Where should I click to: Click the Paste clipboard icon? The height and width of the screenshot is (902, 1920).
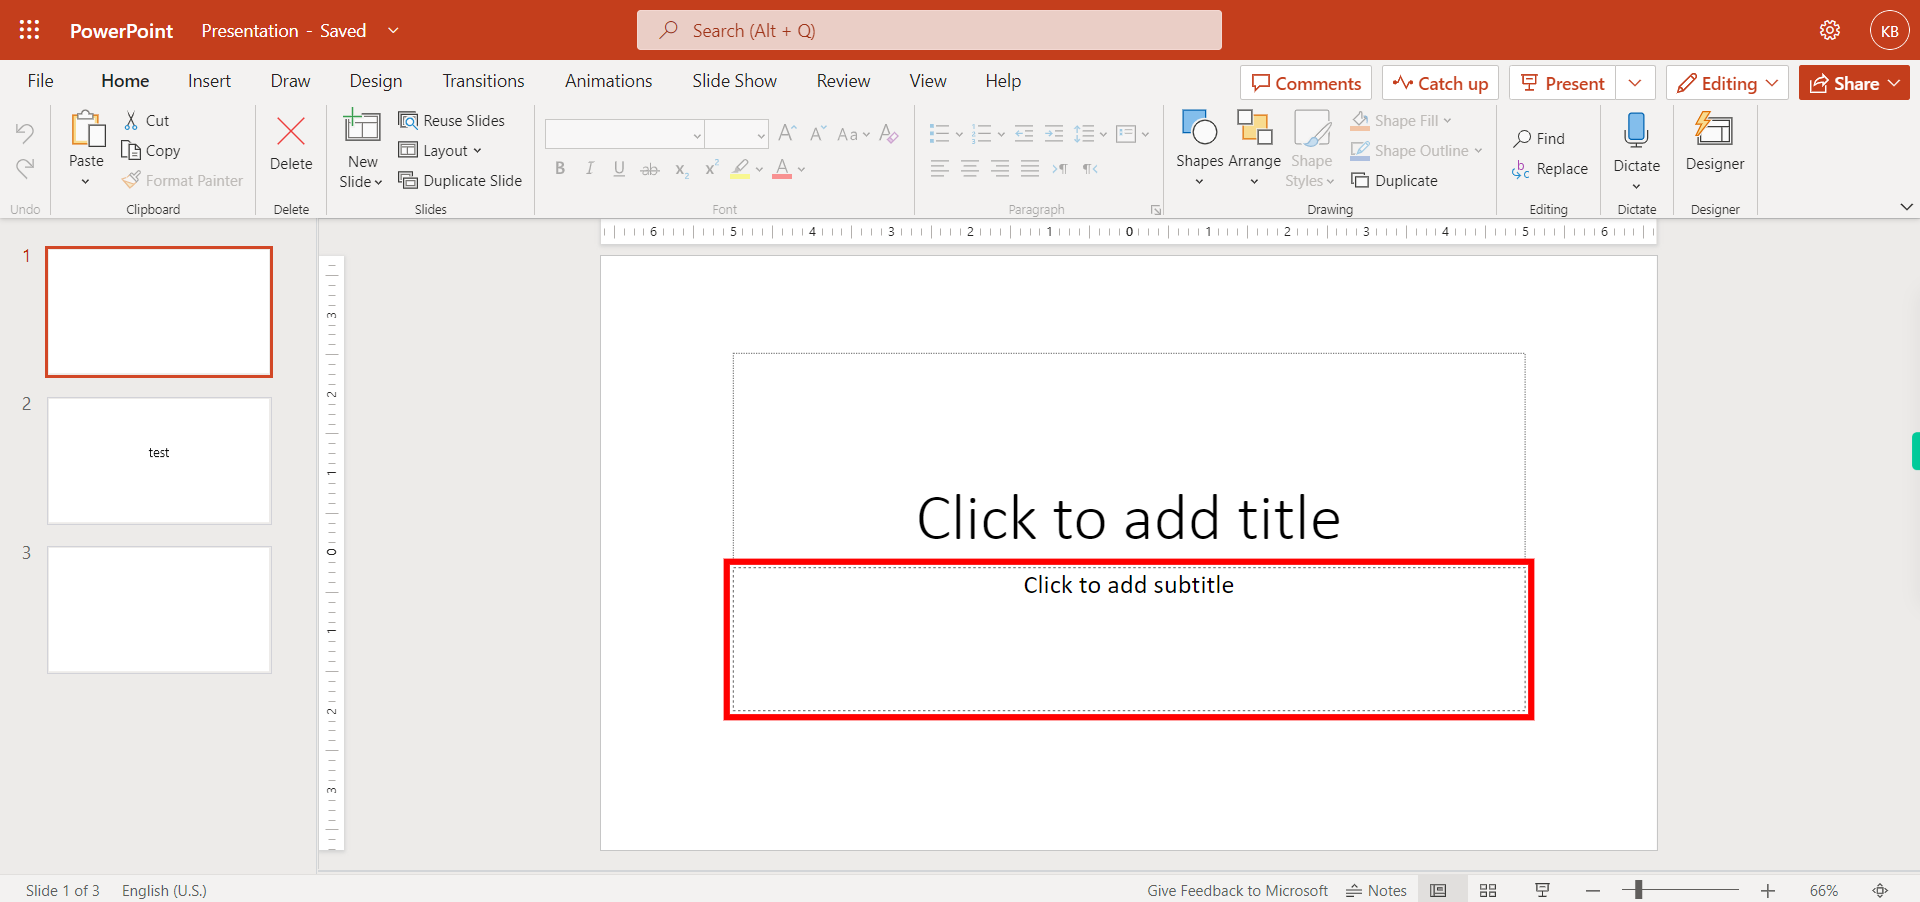point(87,129)
